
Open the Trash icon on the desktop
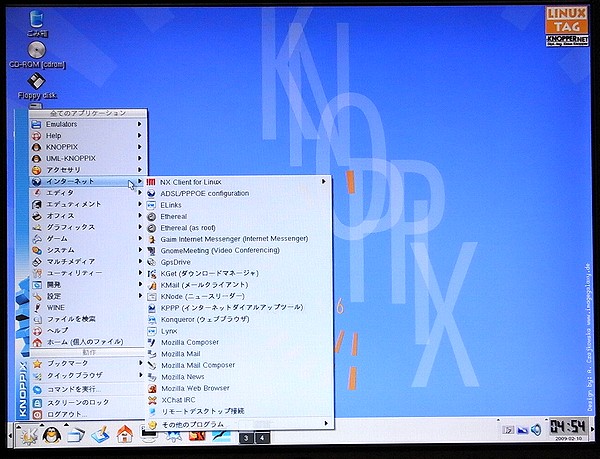[36, 20]
